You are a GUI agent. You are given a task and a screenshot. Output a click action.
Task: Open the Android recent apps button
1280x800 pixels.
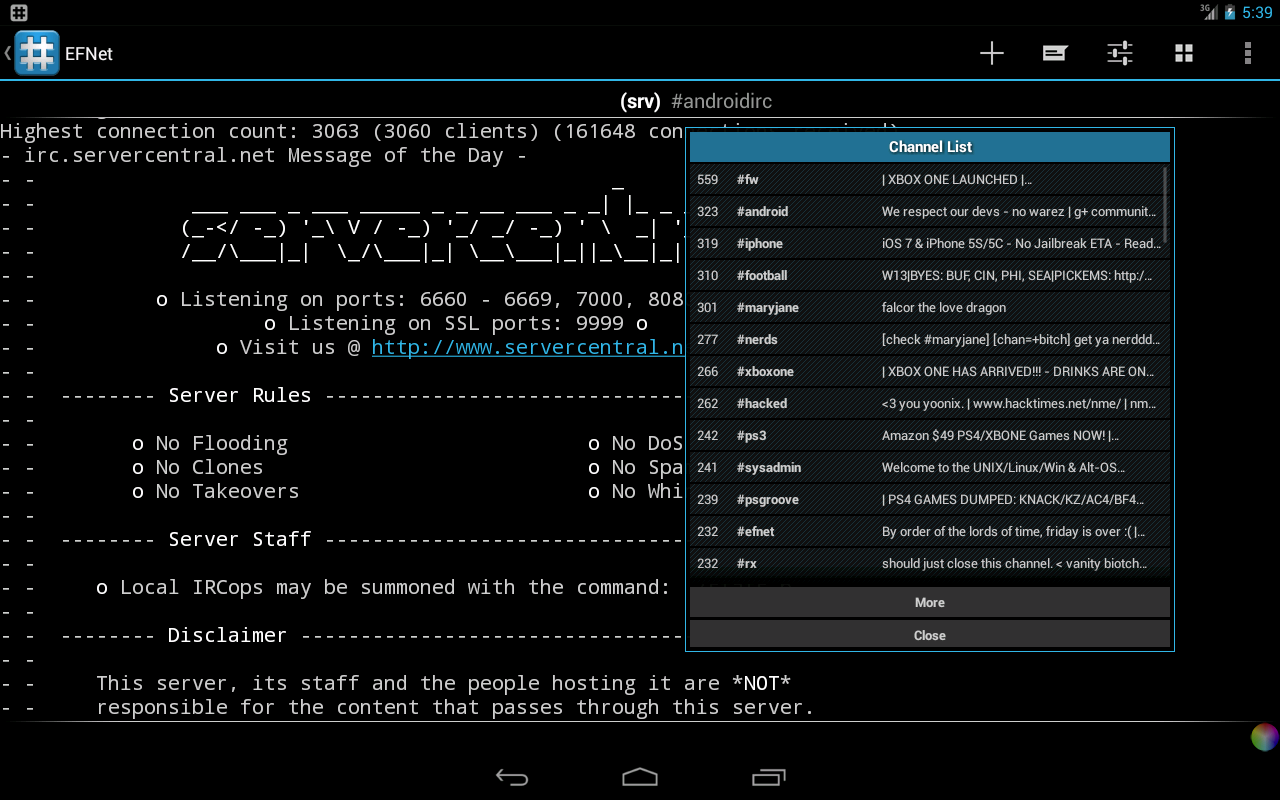768,777
